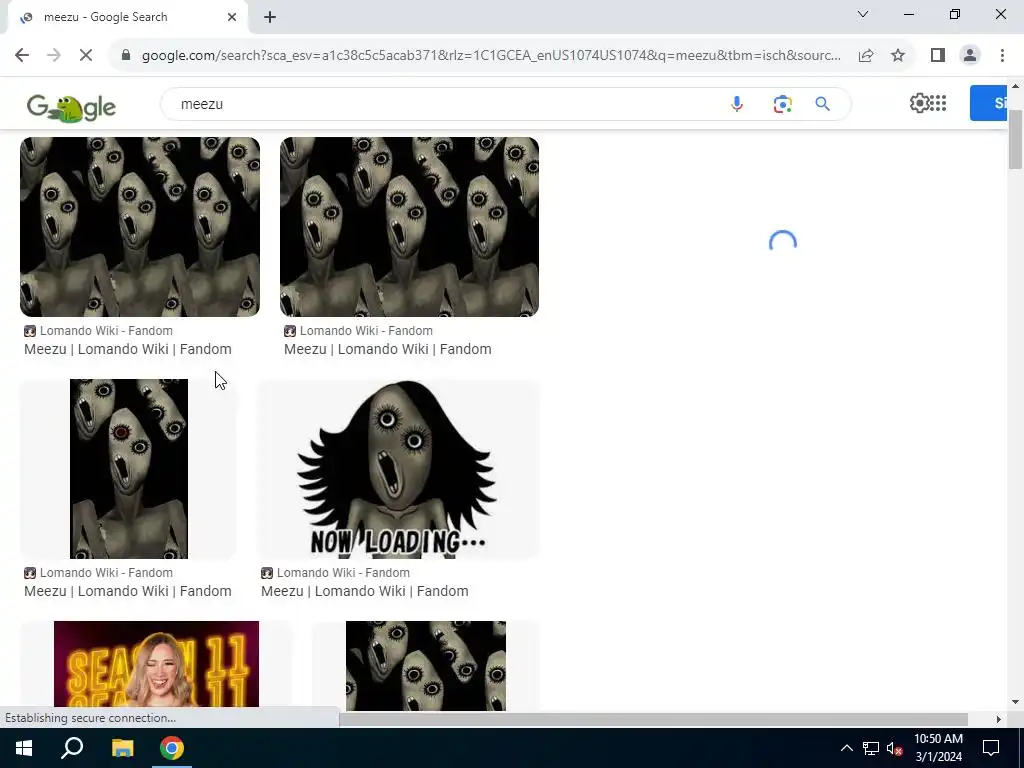This screenshot has height=768, width=1024.
Task: Go back to the previous page
Action: tap(22, 56)
